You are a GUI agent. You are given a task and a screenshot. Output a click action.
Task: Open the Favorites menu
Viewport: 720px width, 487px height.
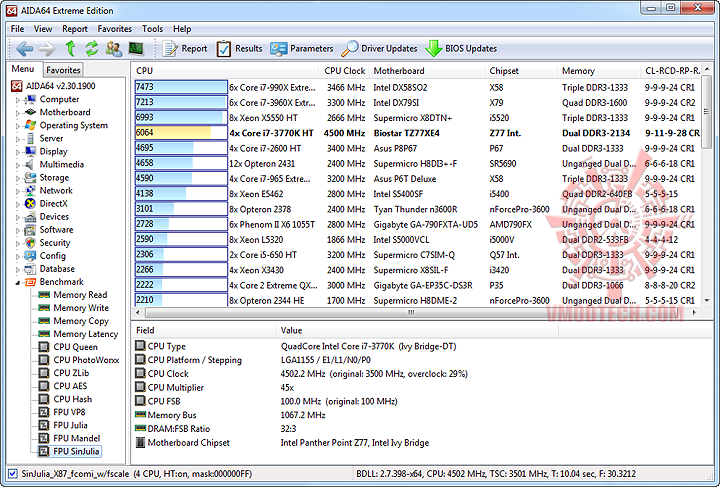tap(114, 29)
